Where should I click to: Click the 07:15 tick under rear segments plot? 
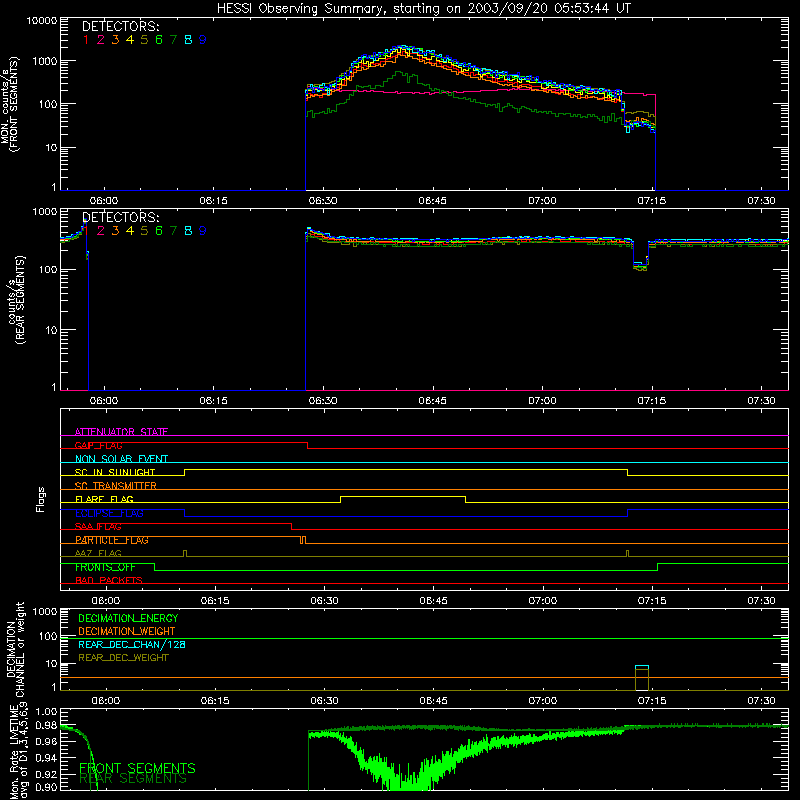pos(652,401)
